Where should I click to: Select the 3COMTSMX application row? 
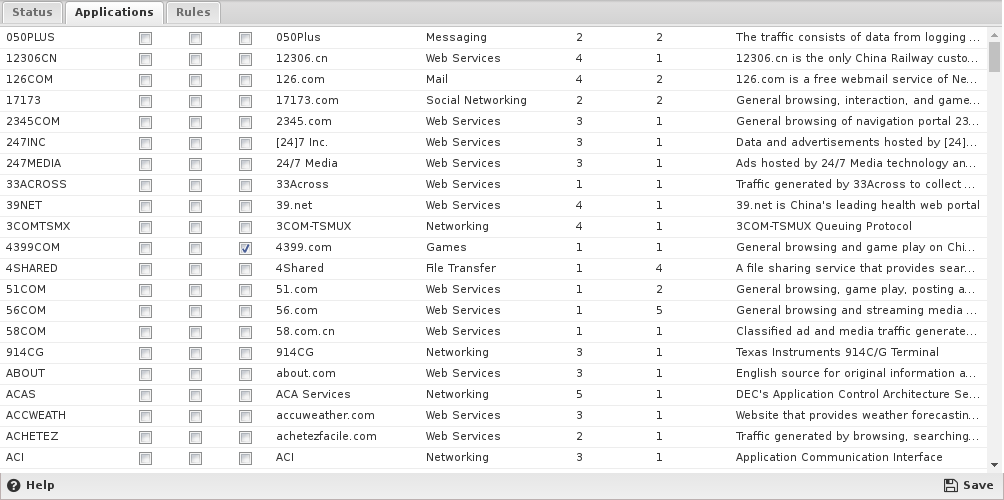pos(494,227)
